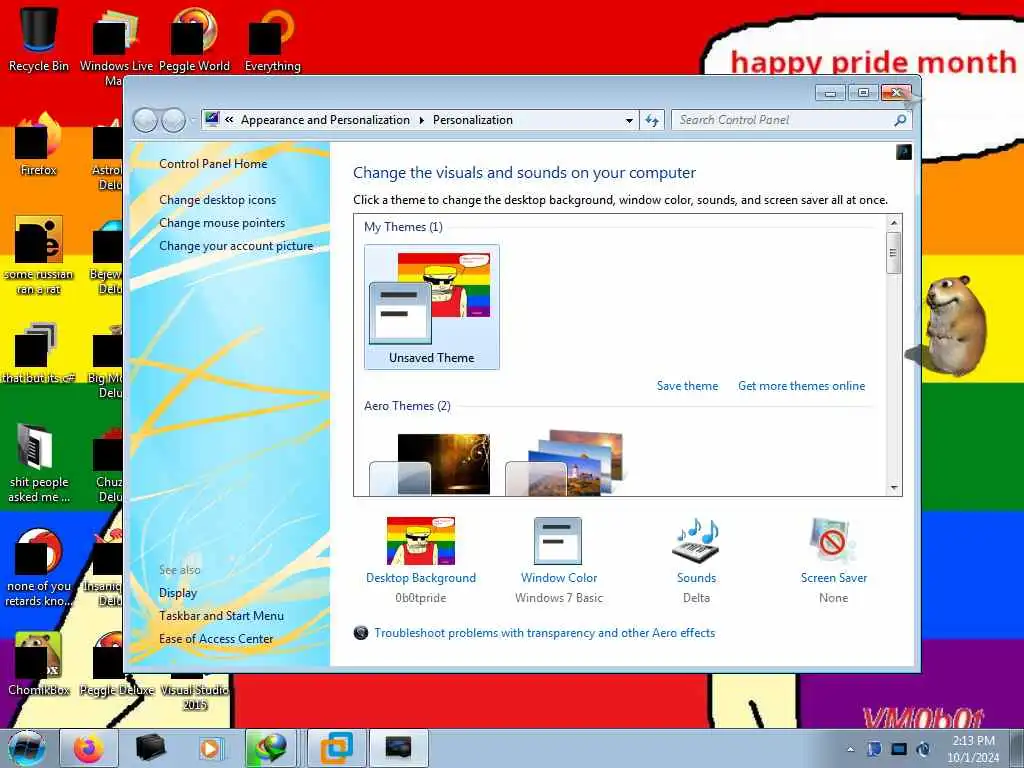Open Change your account picture

click(x=236, y=246)
